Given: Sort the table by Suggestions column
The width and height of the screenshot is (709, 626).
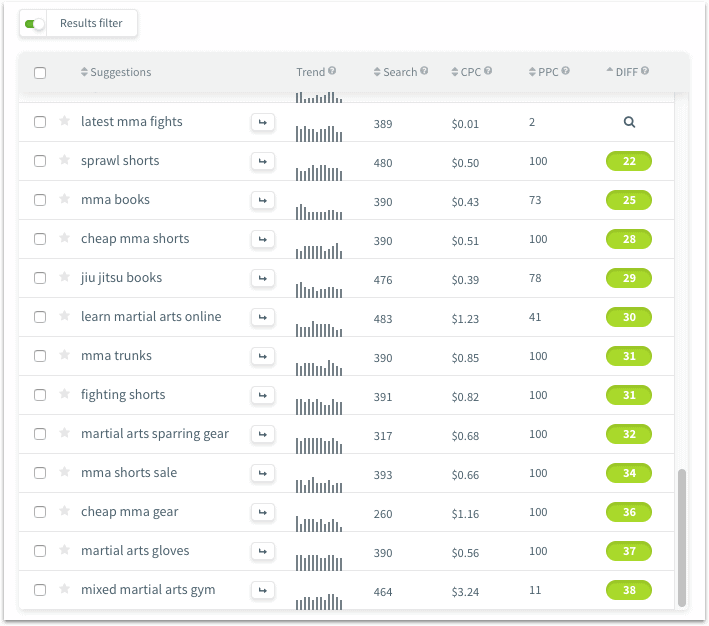Looking at the screenshot, I should coord(115,72).
